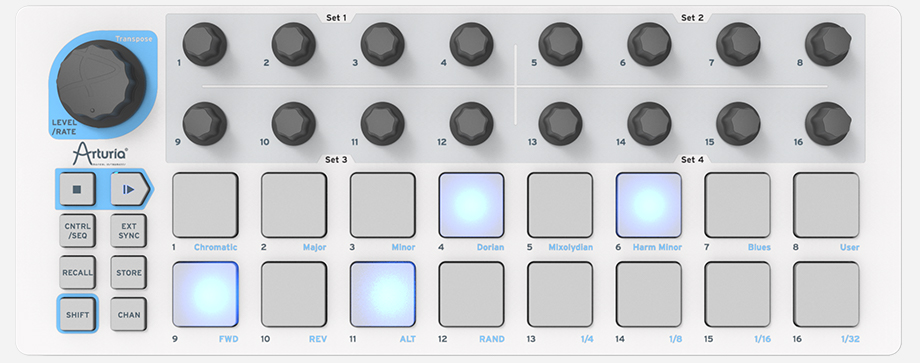The height and width of the screenshot is (363, 920).
Task: Click the STORE button
Action: [x=128, y=273]
